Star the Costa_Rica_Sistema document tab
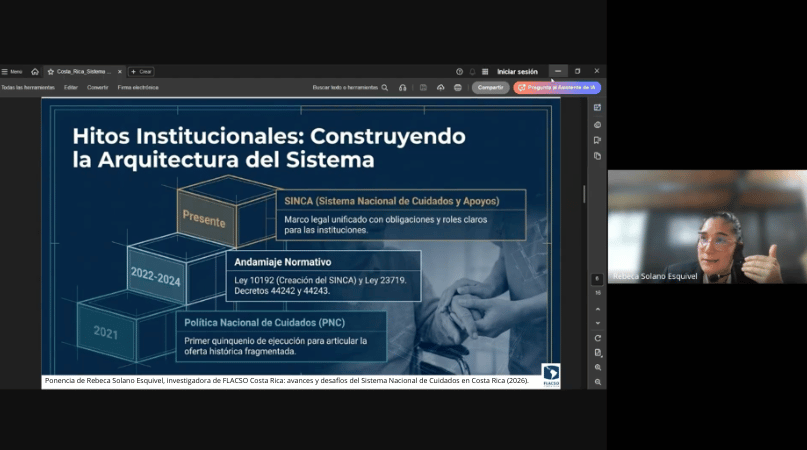 (50, 72)
